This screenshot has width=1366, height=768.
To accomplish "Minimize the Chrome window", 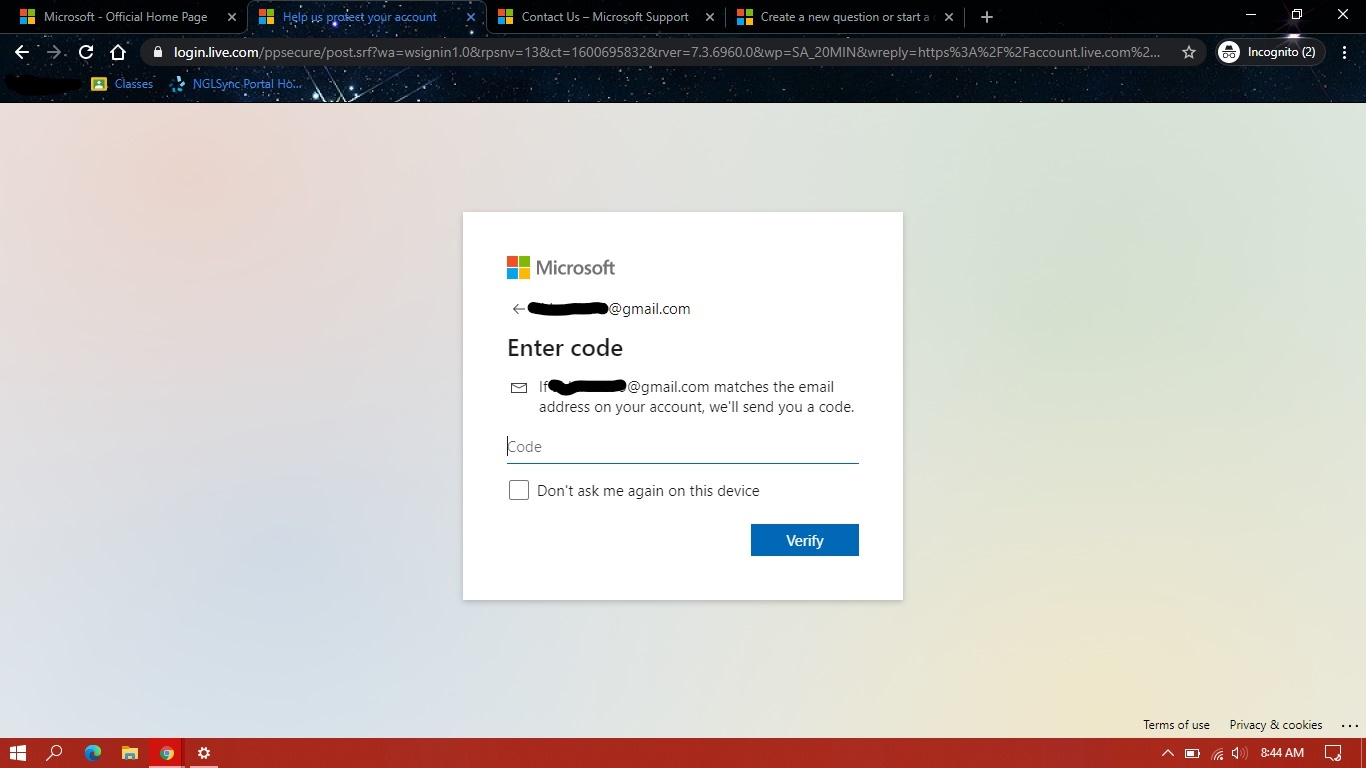I will click(x=1251, y=15).
